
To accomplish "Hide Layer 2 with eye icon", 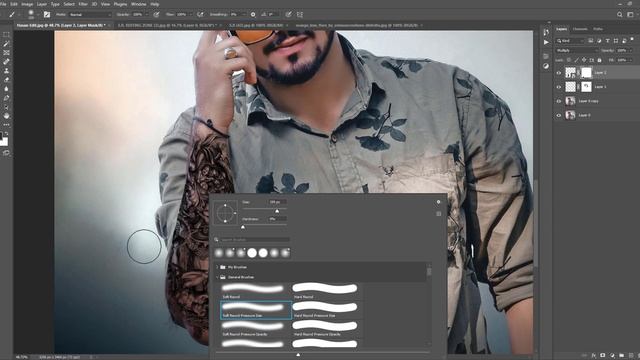I will [x=559, y=73].
